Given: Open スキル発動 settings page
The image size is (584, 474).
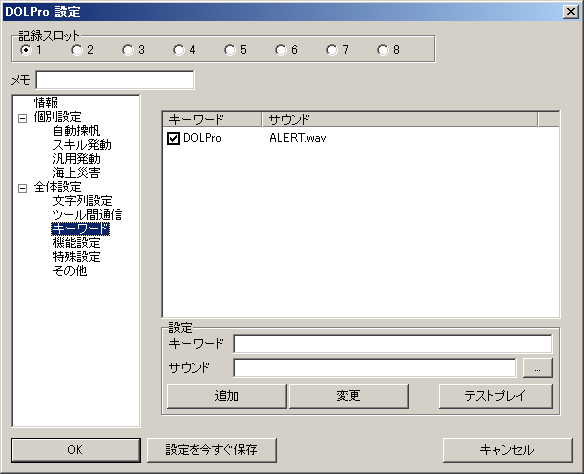Looking at the screenshot, I should coord(82,145).
